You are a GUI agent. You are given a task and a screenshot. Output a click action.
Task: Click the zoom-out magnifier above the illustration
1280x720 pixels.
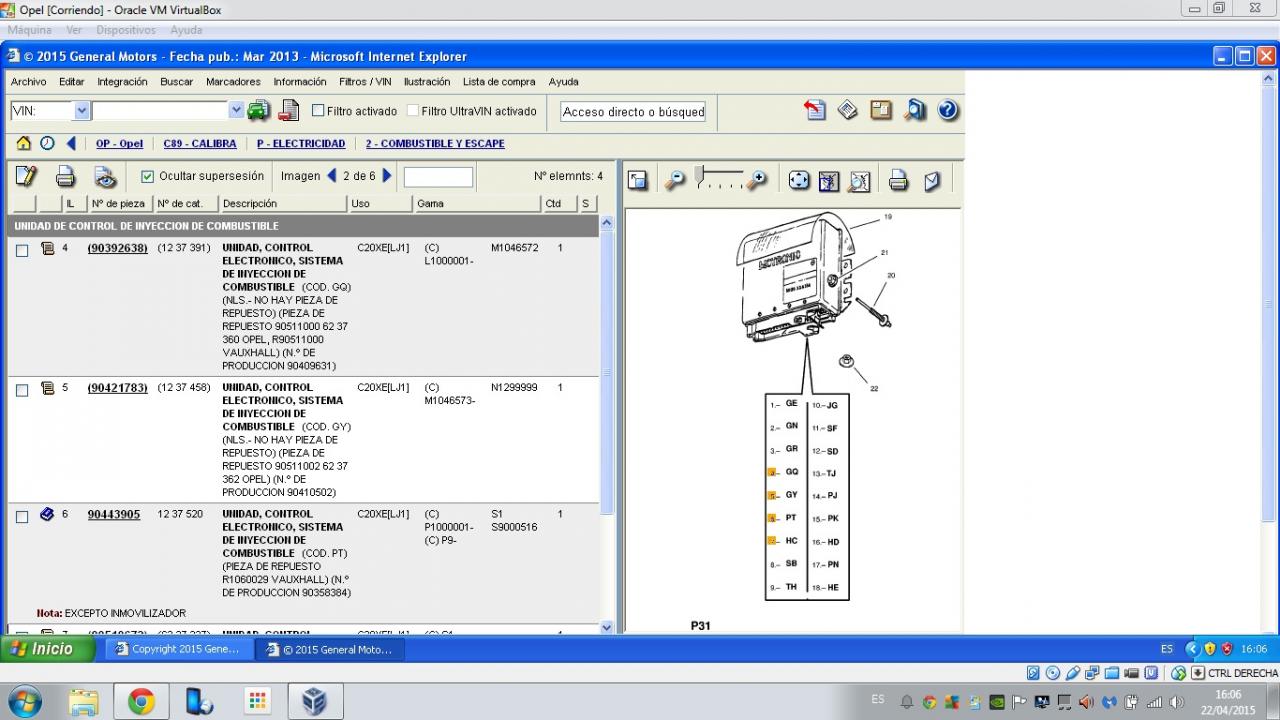coord(676,180)
